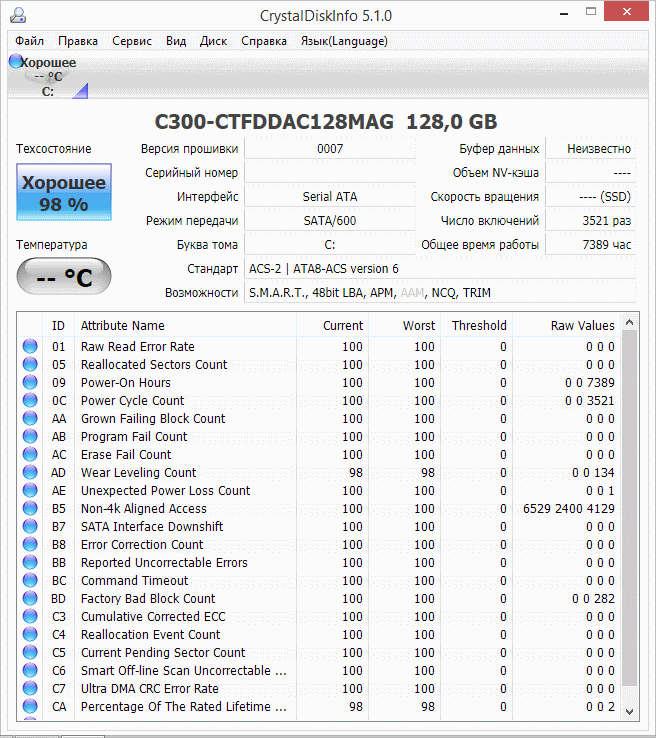Minimize the CrystalDiskInfo window
Screen dimensions: 656x738
pyautogui.click(x=564, y=13)
